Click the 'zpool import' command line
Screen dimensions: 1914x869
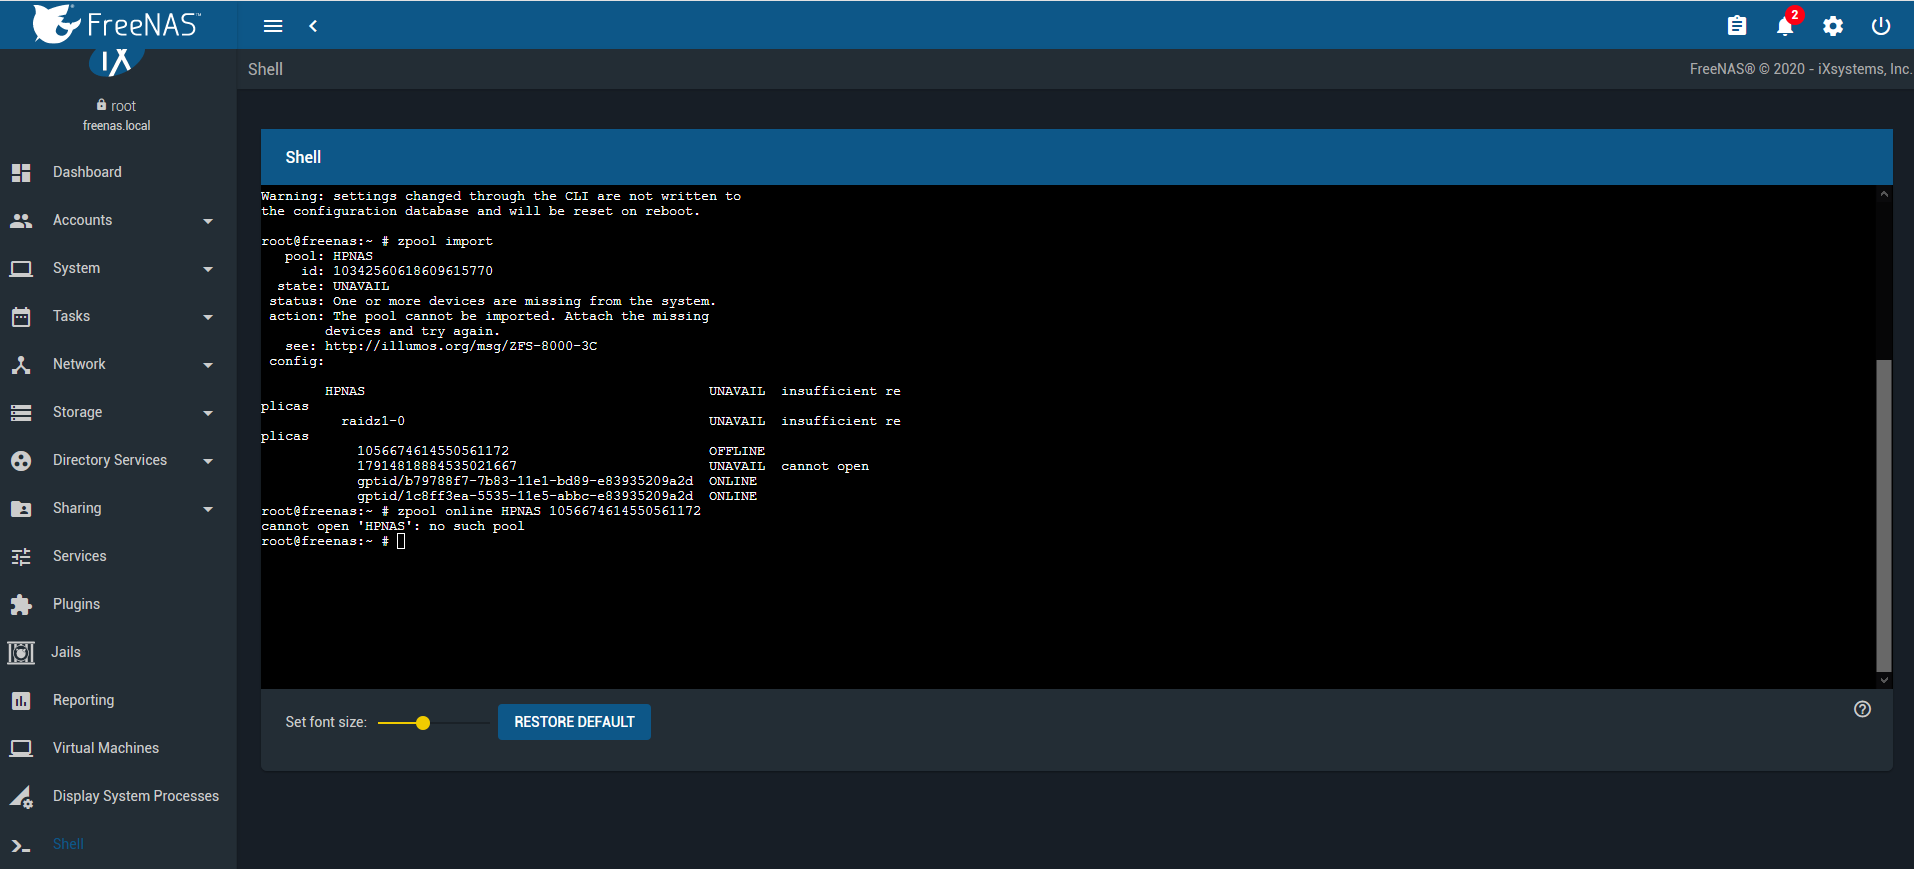pos(377,241)
